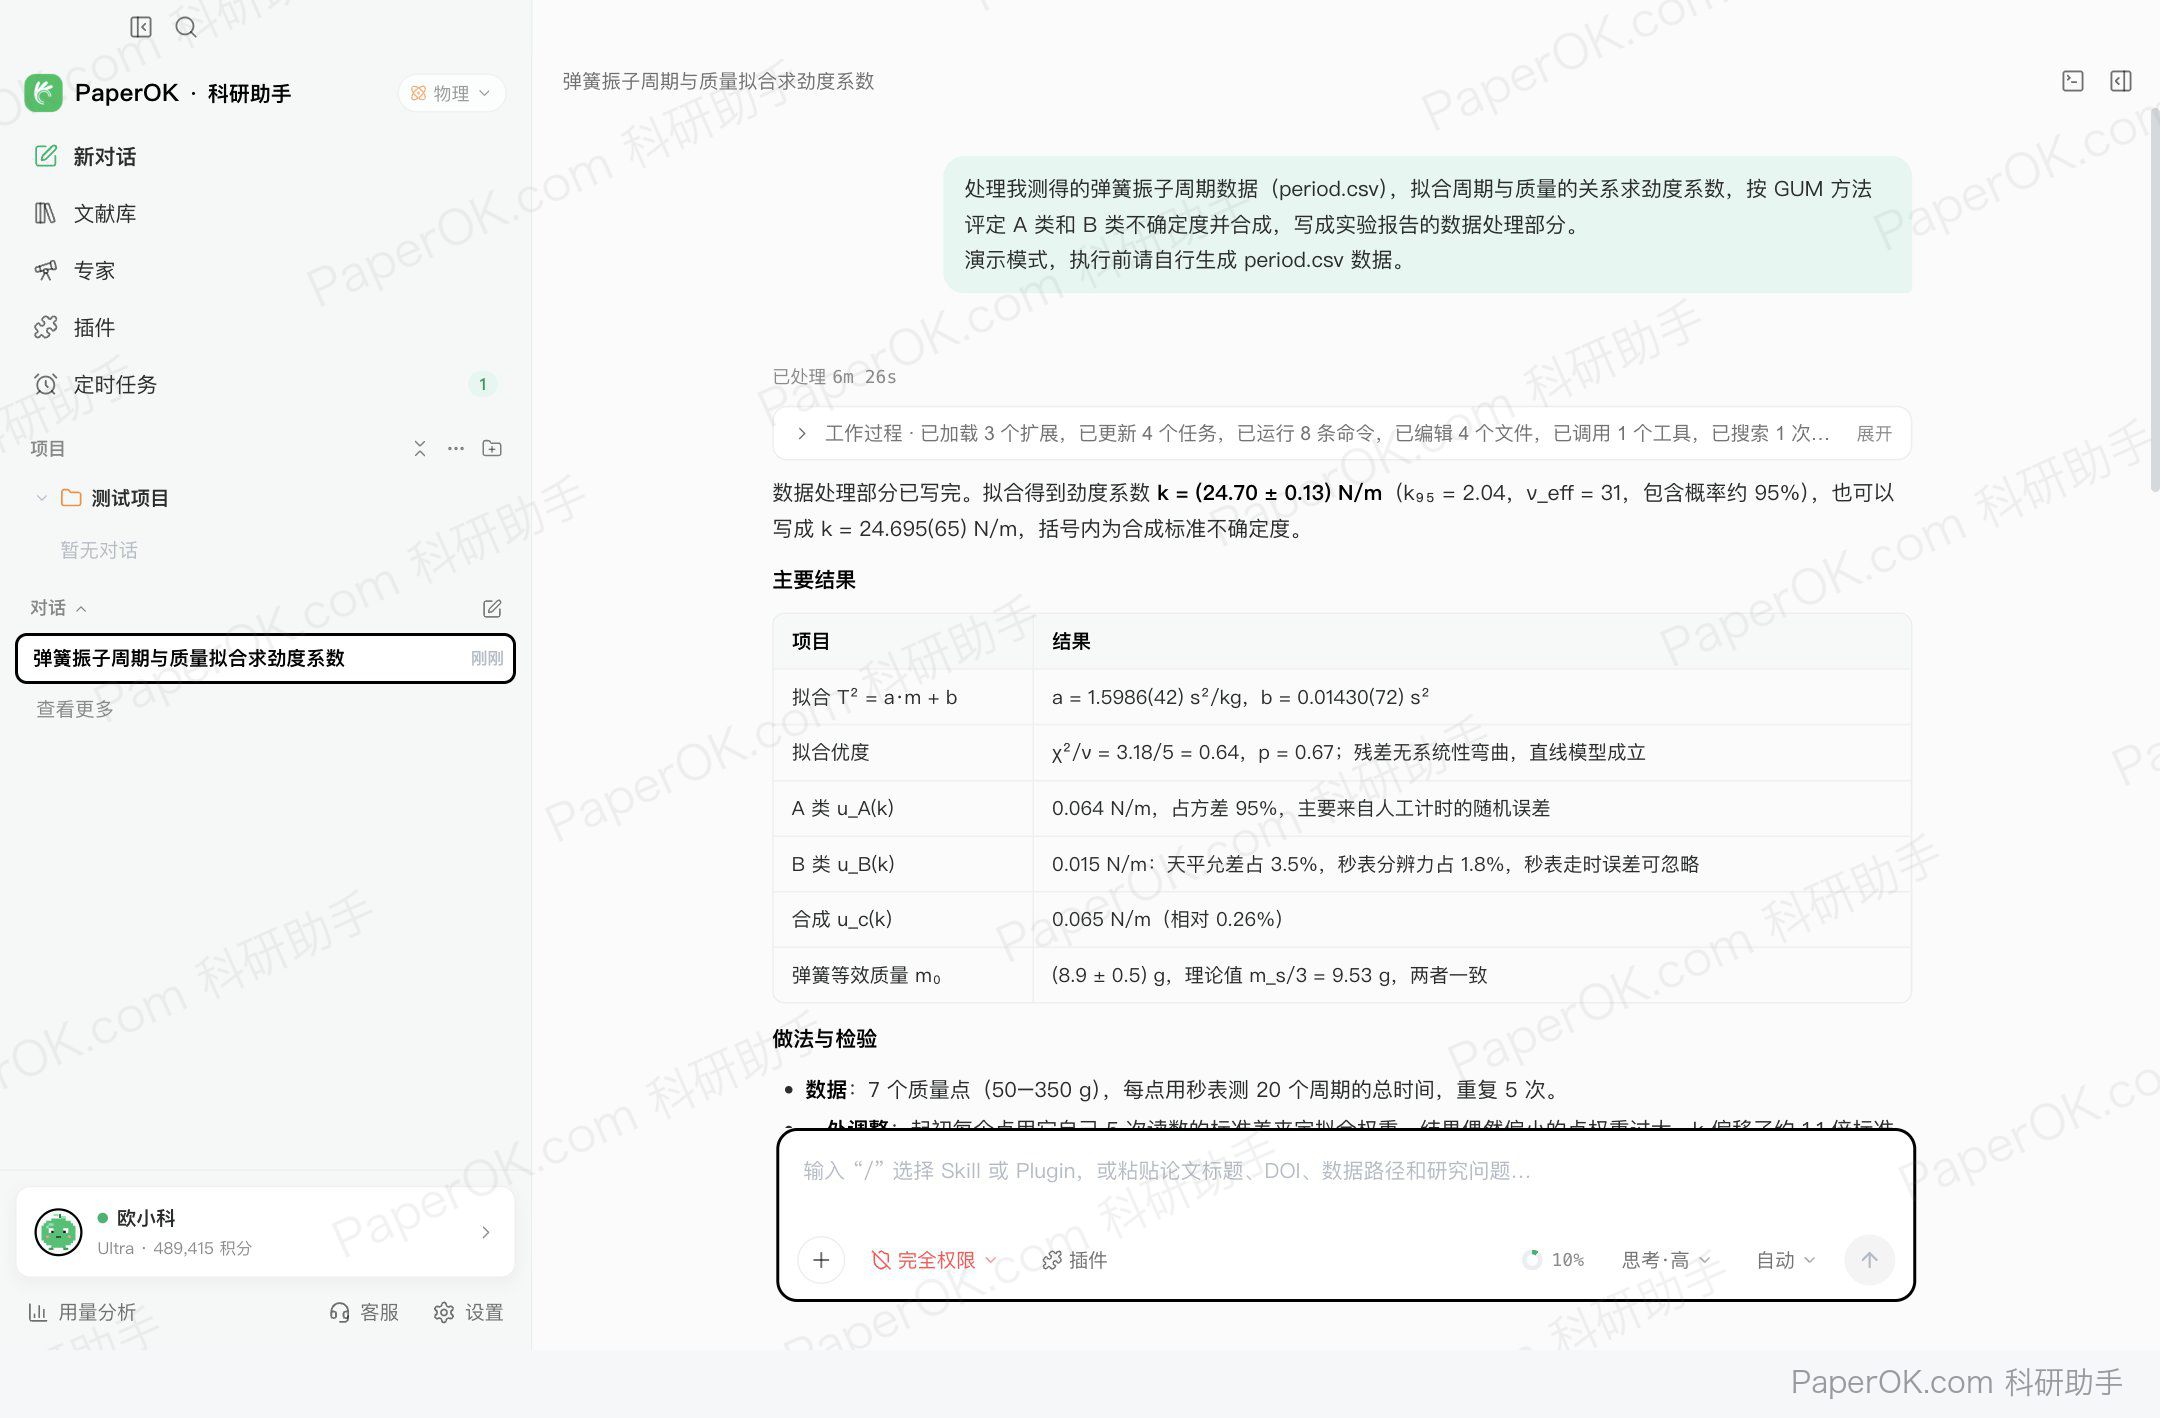Screen dimensions: 2160x1418
Task: Change the 思考·高 thinking level dropdown
Action: (1666, 1260)
